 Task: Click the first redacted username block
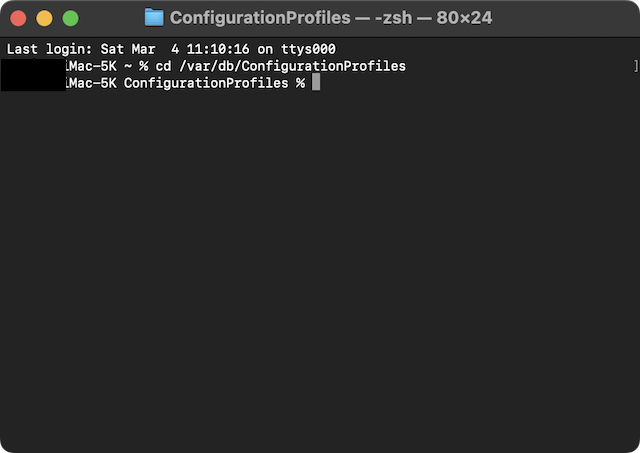point(33,66)
